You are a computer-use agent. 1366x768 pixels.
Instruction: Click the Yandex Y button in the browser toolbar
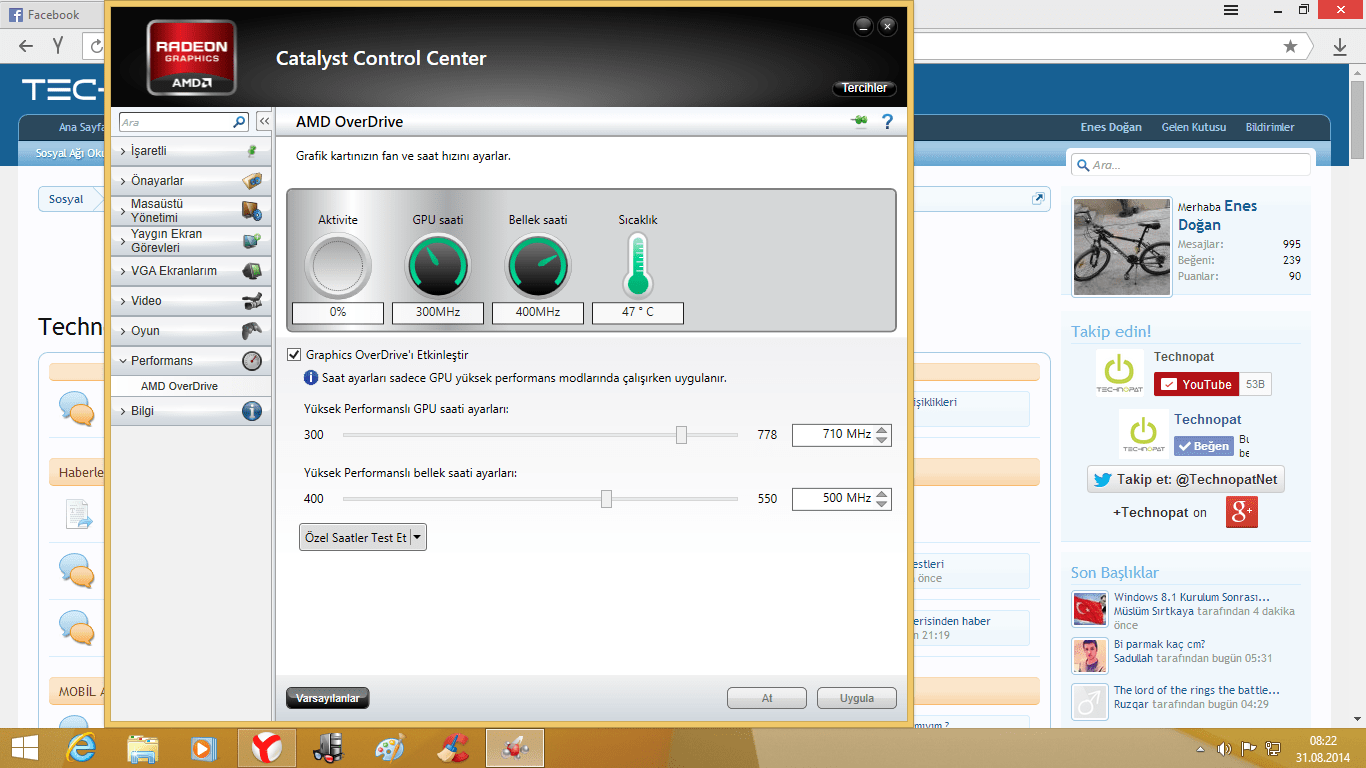tap(58, 46)
